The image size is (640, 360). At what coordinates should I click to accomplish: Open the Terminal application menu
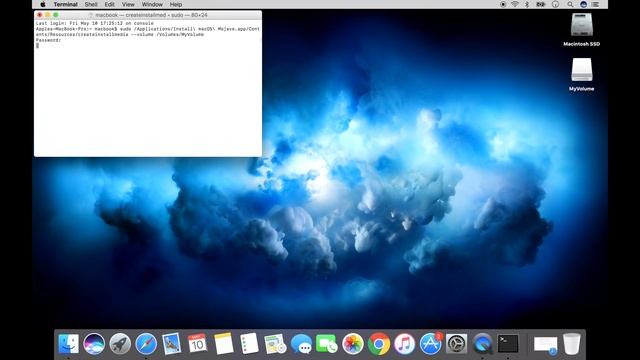(x=65, y=4)
